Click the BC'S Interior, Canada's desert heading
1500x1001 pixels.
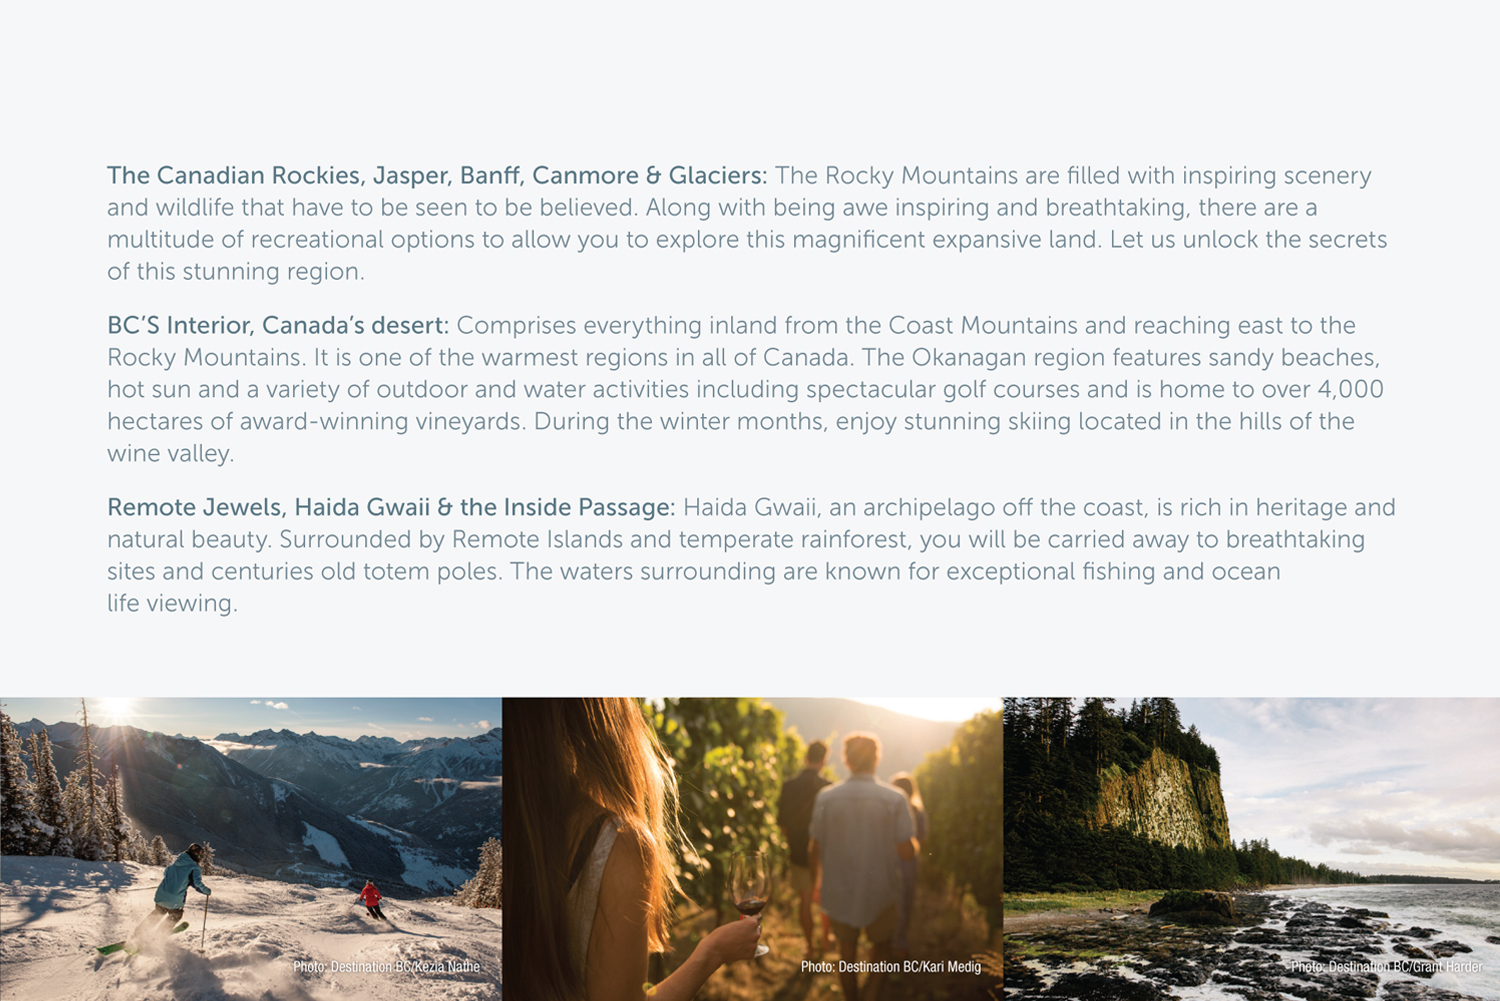click(278, 325)
